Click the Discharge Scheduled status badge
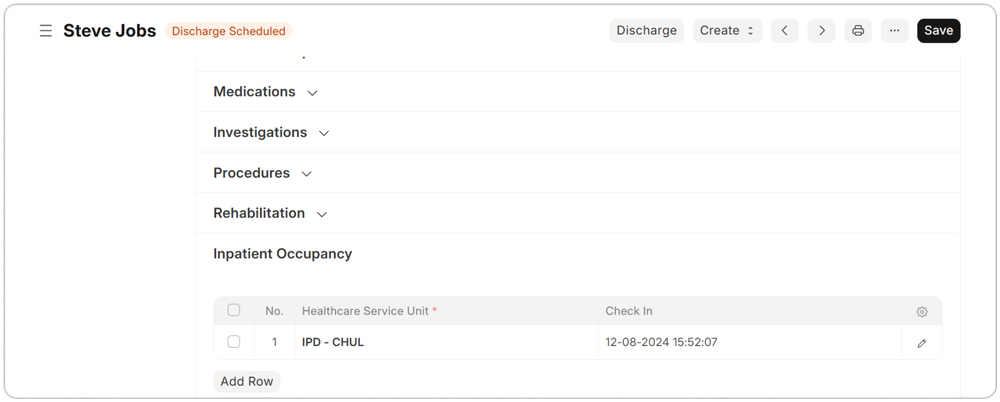 coord(229,31)
